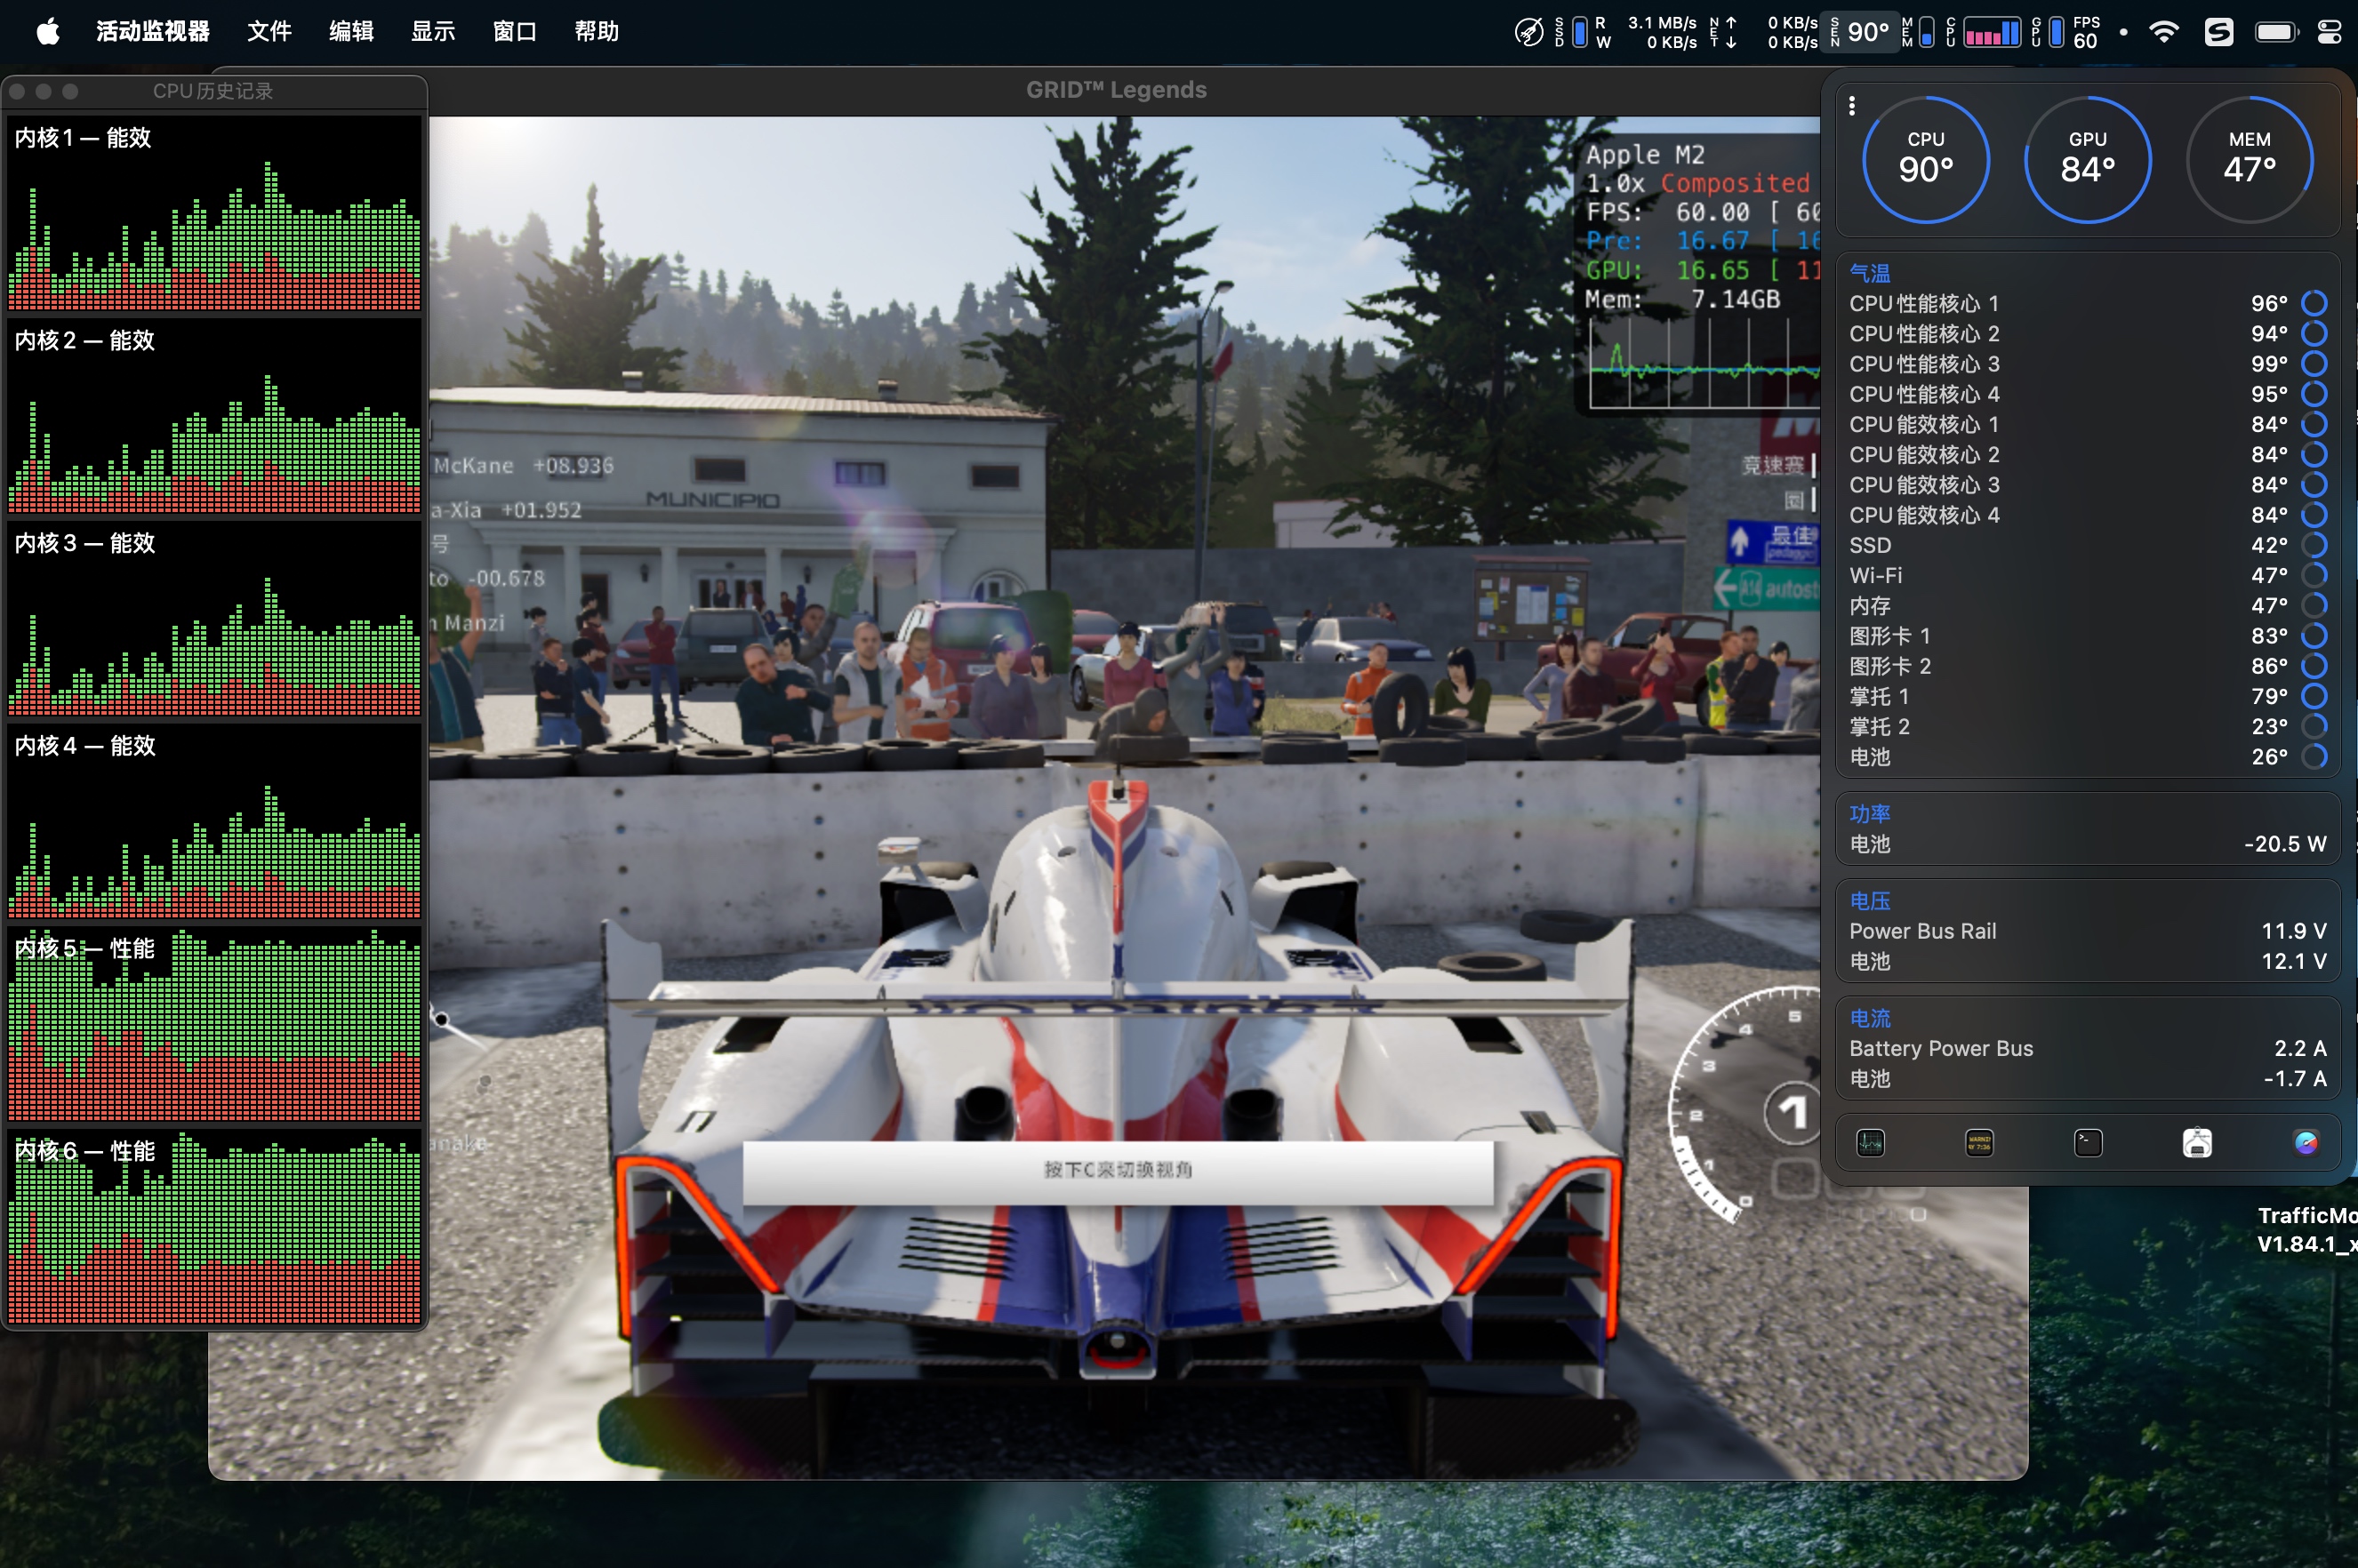Open iStat Menus app icon in panel footer
Screen dimensions: 2358x1568
tap(2306, 1142)
